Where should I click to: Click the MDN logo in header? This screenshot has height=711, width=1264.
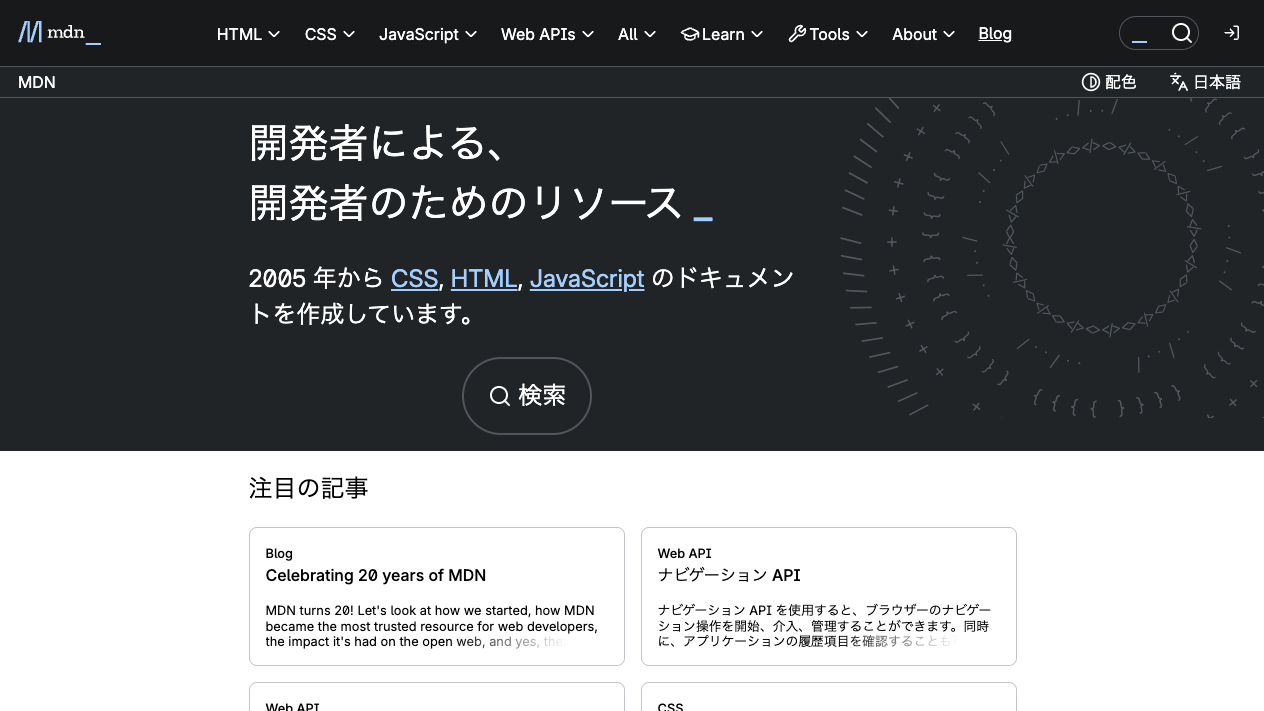tap(59, 33)
